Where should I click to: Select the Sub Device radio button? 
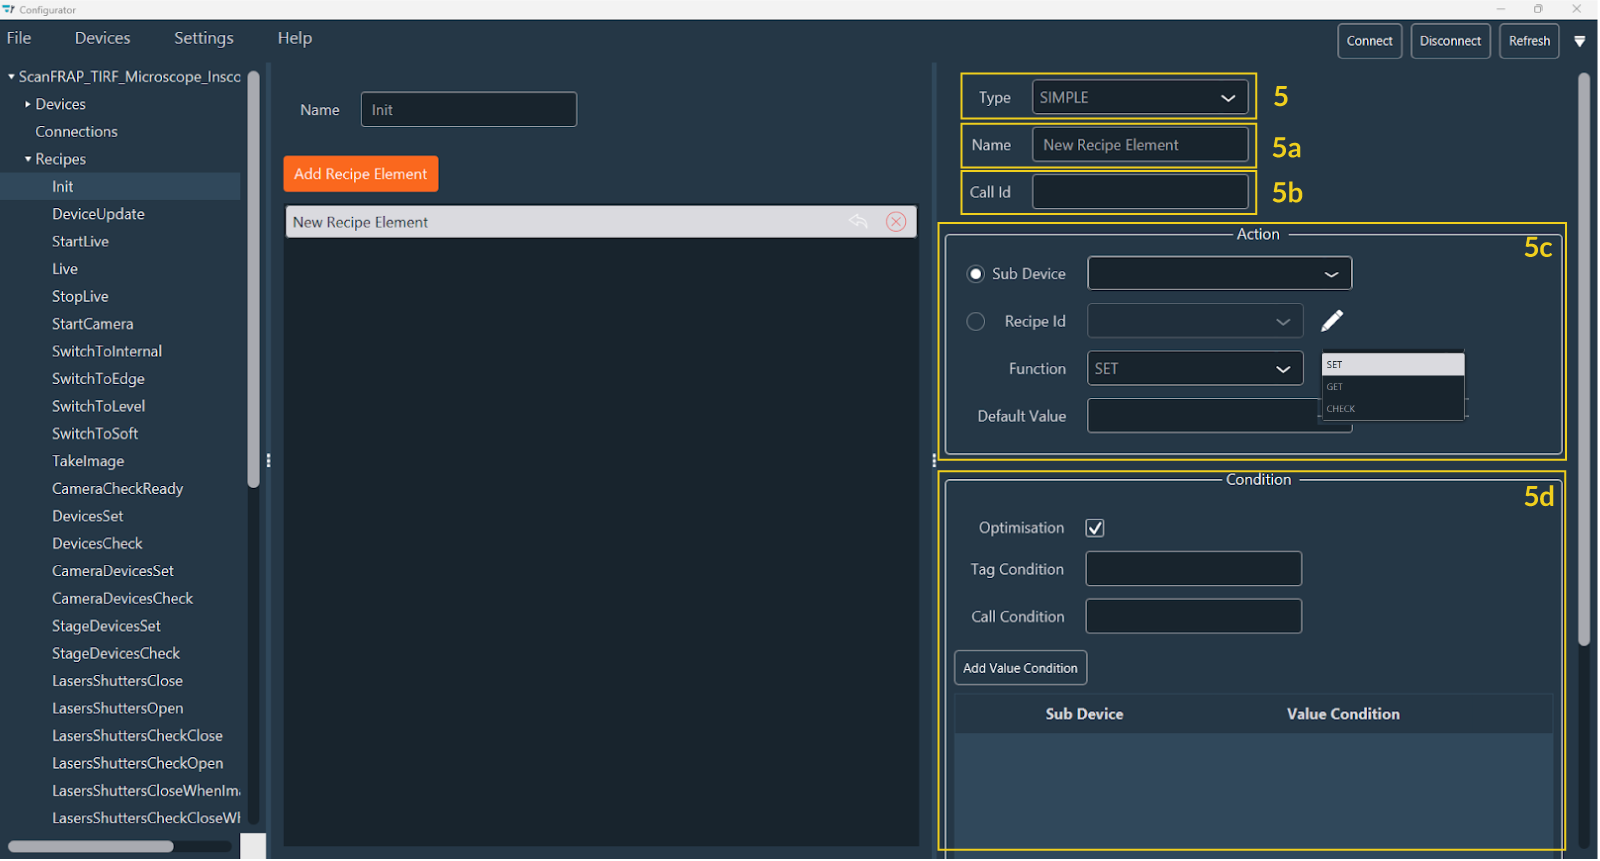(976, 274)
